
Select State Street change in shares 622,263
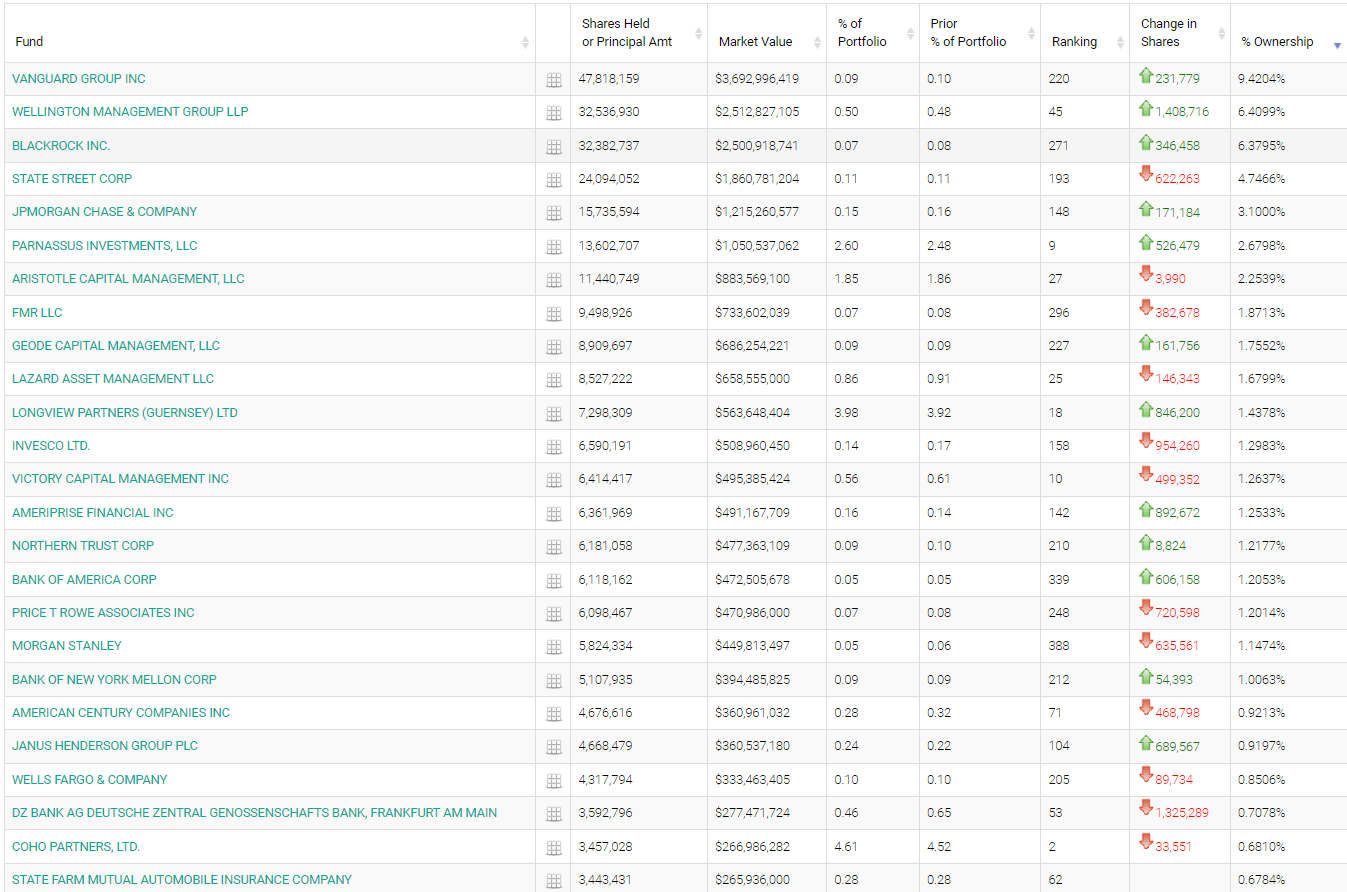(x=1177, y=179)
